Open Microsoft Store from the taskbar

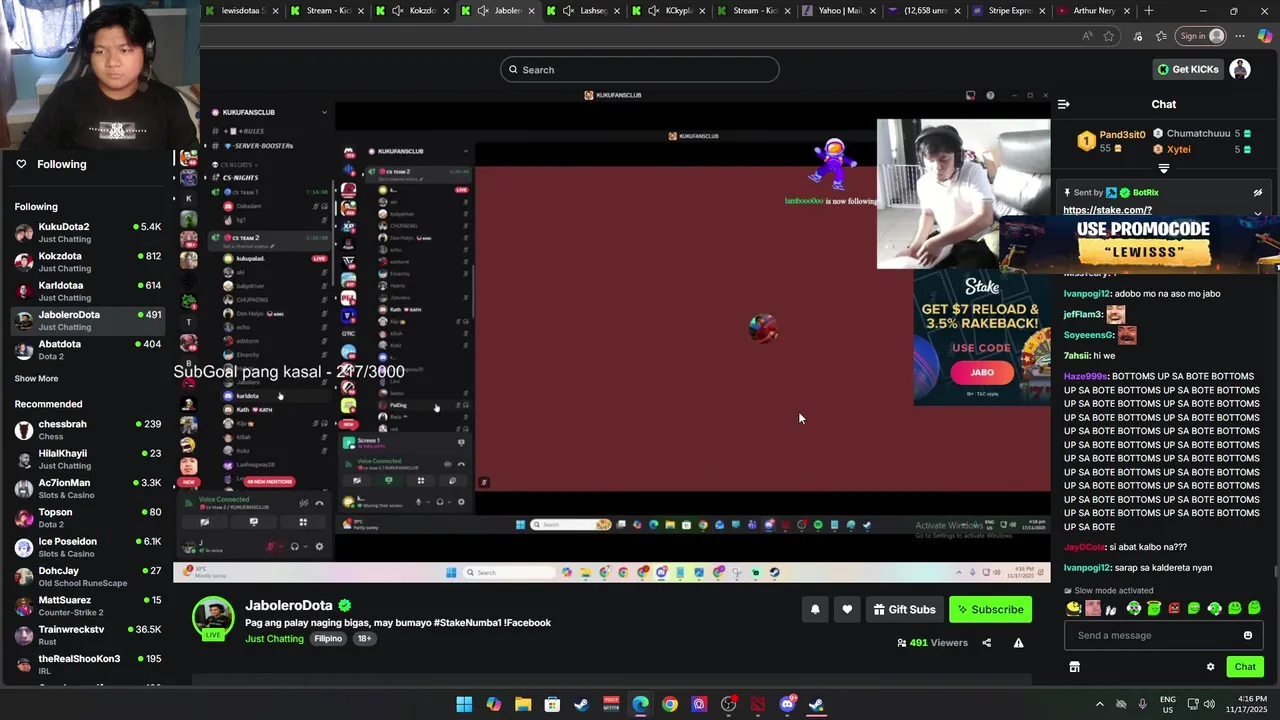tap(552, 704)
